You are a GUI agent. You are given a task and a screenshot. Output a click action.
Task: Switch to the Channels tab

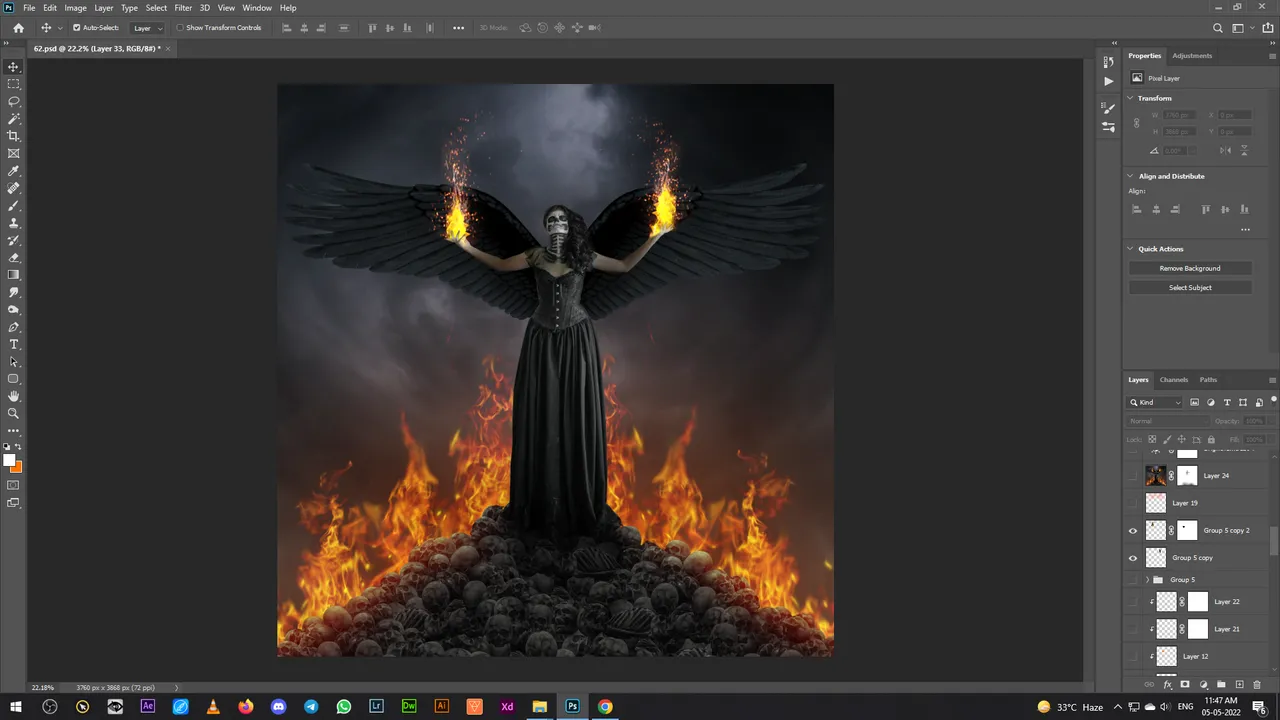click(x=1174, y=380)
